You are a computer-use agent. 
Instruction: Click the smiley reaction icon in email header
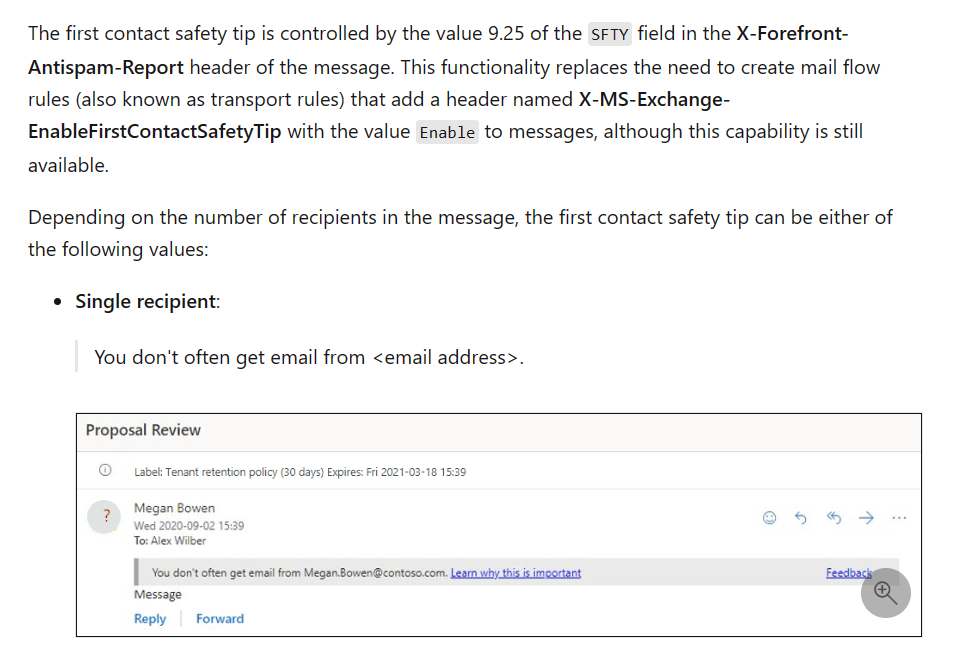tap(769, 518)
